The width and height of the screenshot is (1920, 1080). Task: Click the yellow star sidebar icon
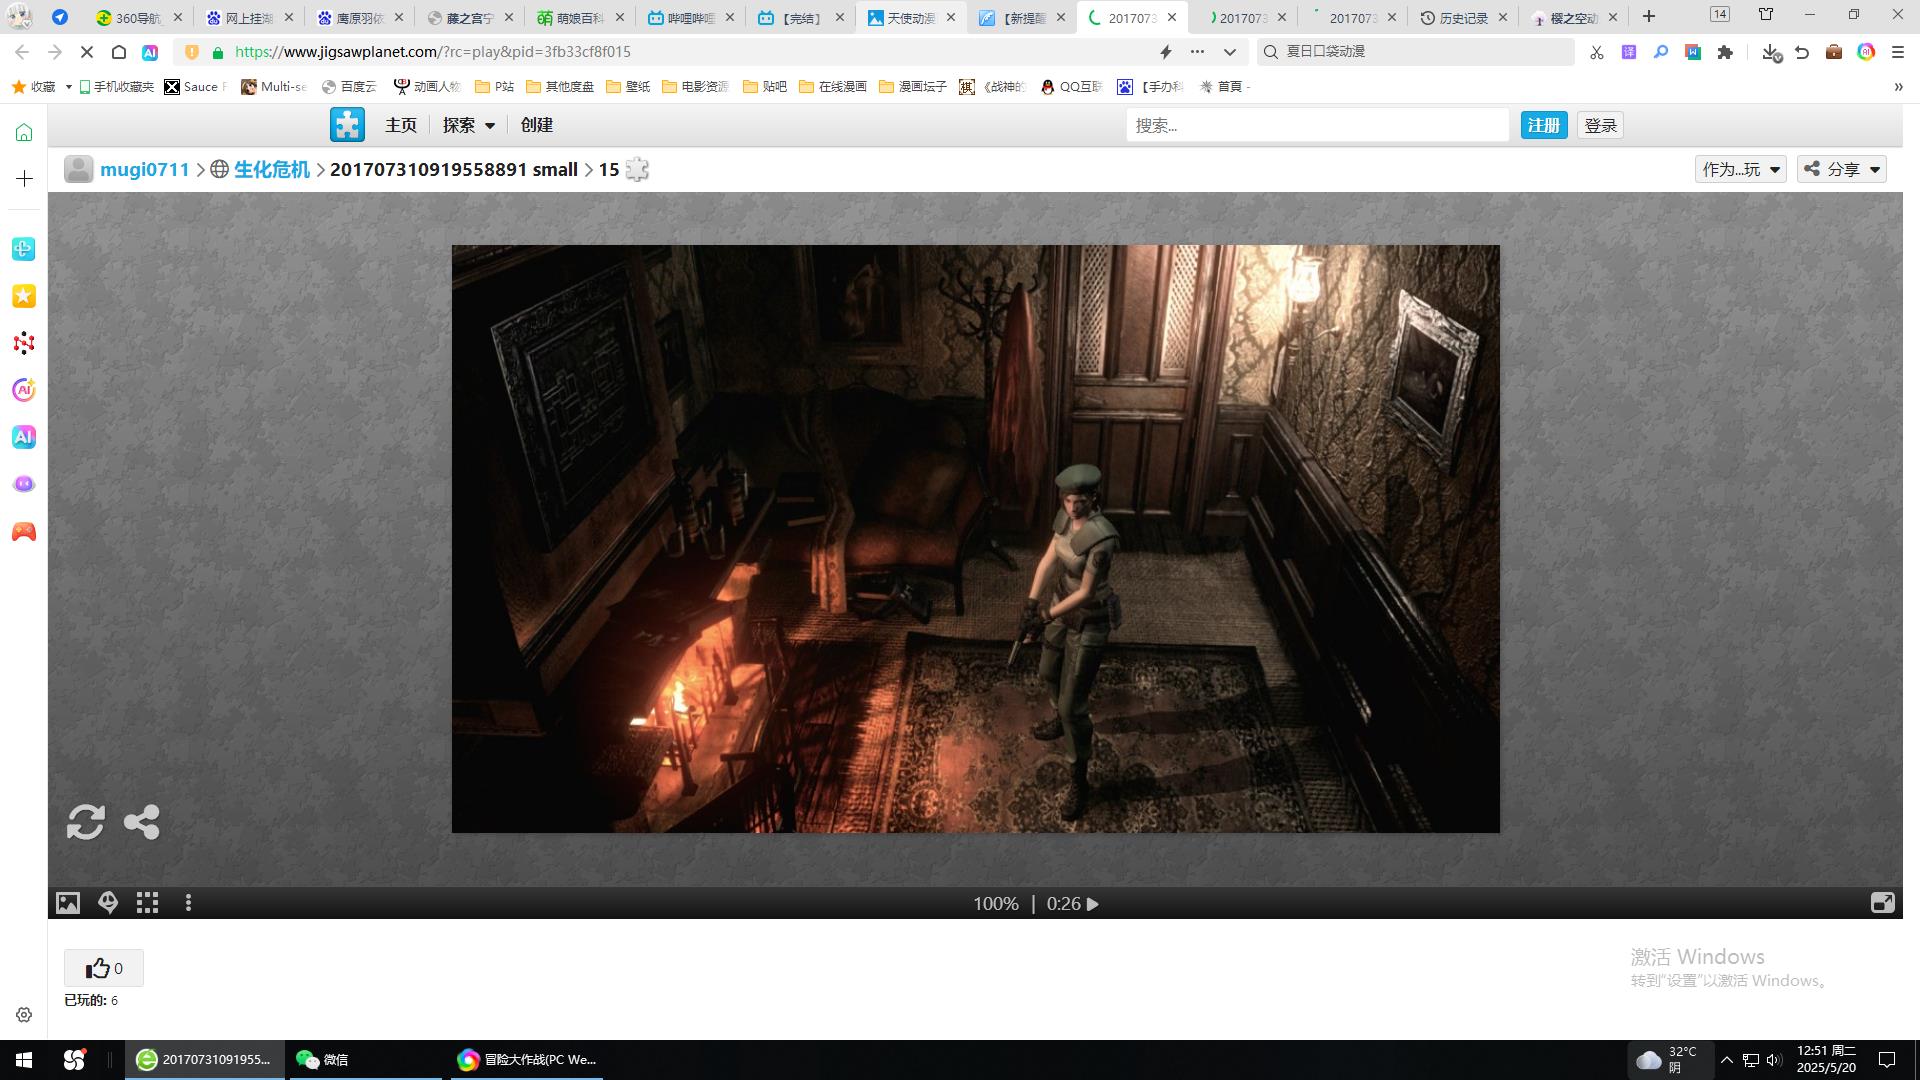tap(24, 296)
